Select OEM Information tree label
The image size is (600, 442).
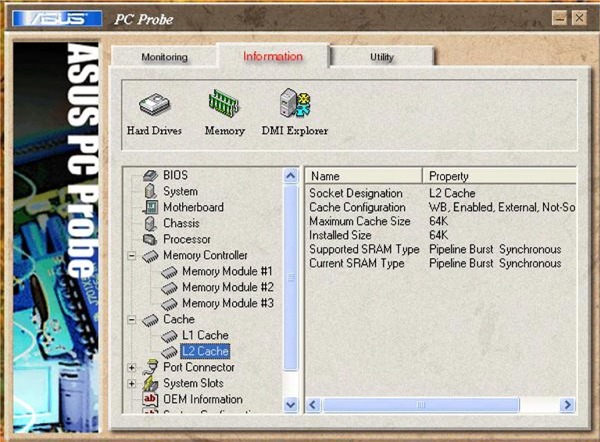203,400
